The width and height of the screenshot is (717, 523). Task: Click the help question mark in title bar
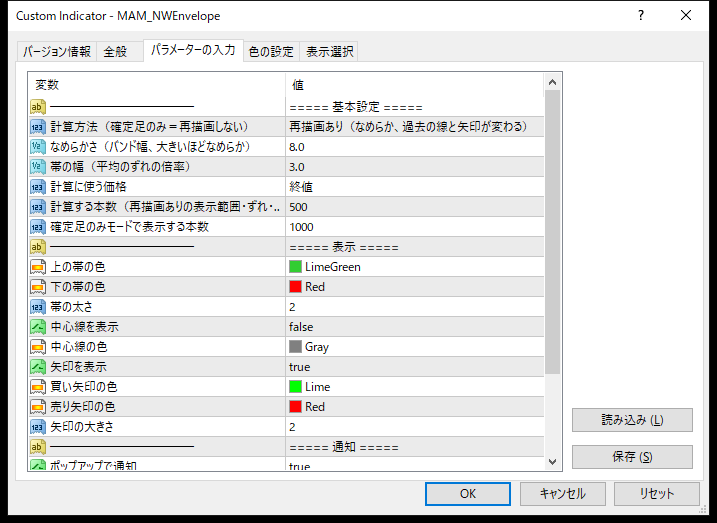(x=641, y=16)
